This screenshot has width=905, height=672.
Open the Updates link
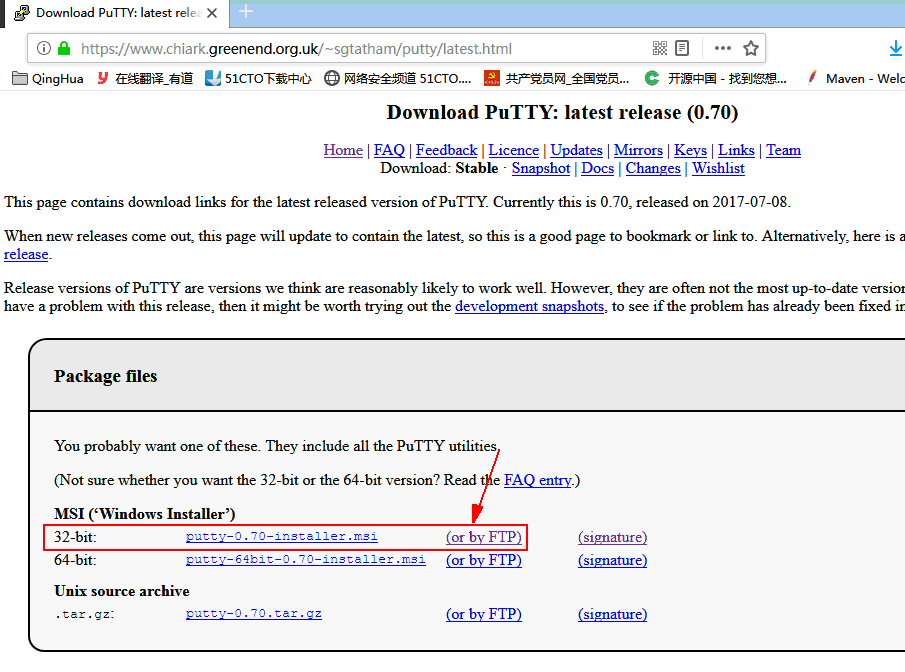coord(576,150)
